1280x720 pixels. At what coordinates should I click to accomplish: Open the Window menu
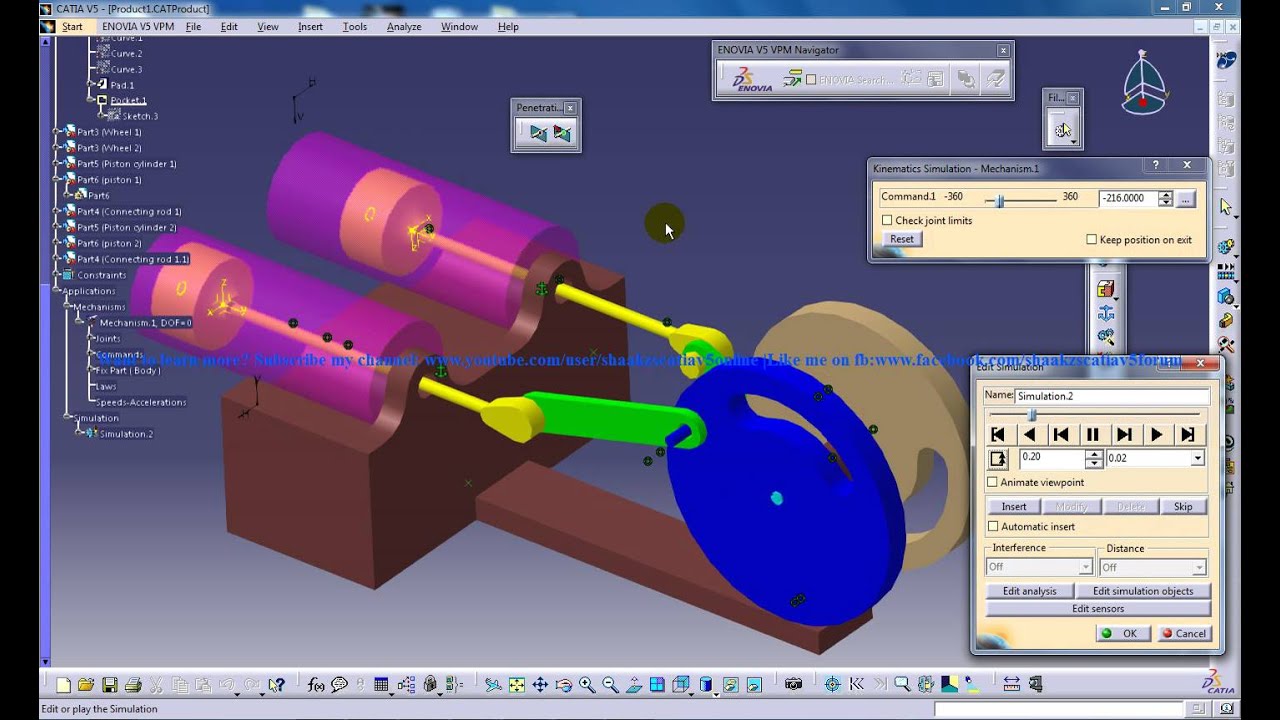(459, 27)
